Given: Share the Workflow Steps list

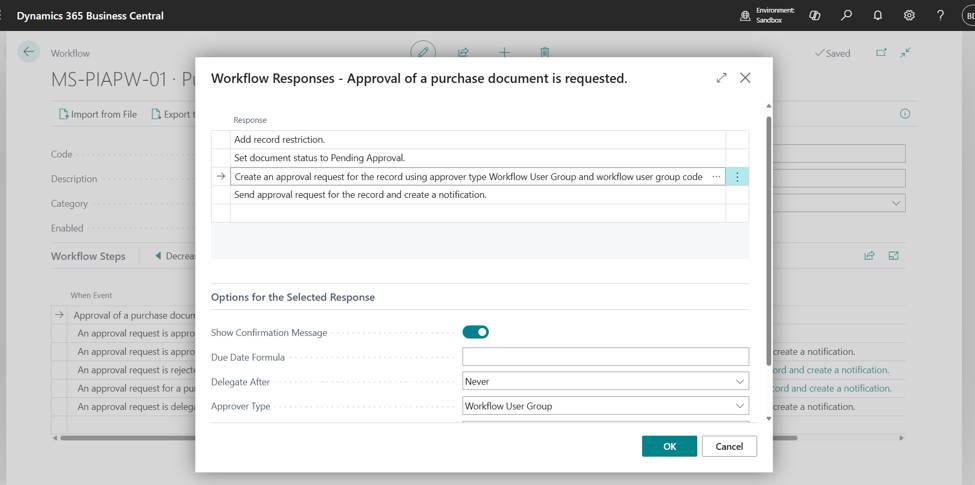Looking at the screenshot, I should (x=869, y=256).
